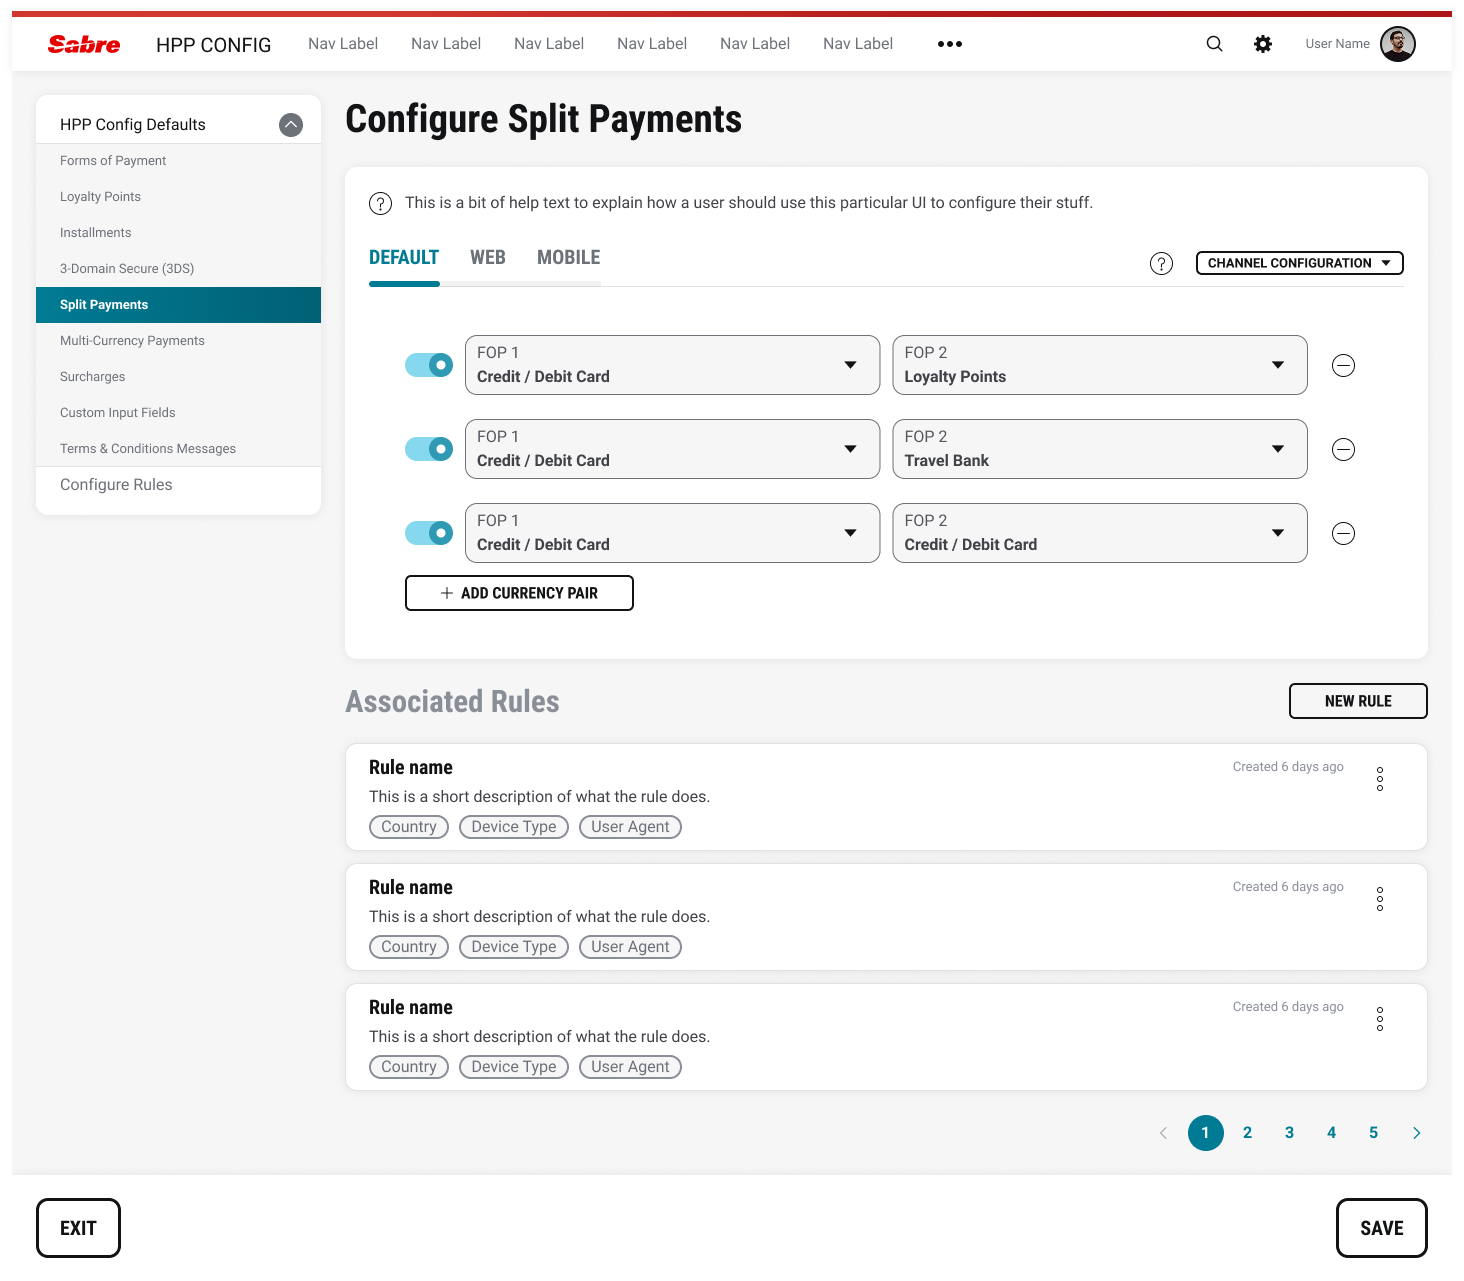Go to page 5 of rules
Image resolution: width=1464 pixels, height=1281 pixels.
coord(1374,1133)
